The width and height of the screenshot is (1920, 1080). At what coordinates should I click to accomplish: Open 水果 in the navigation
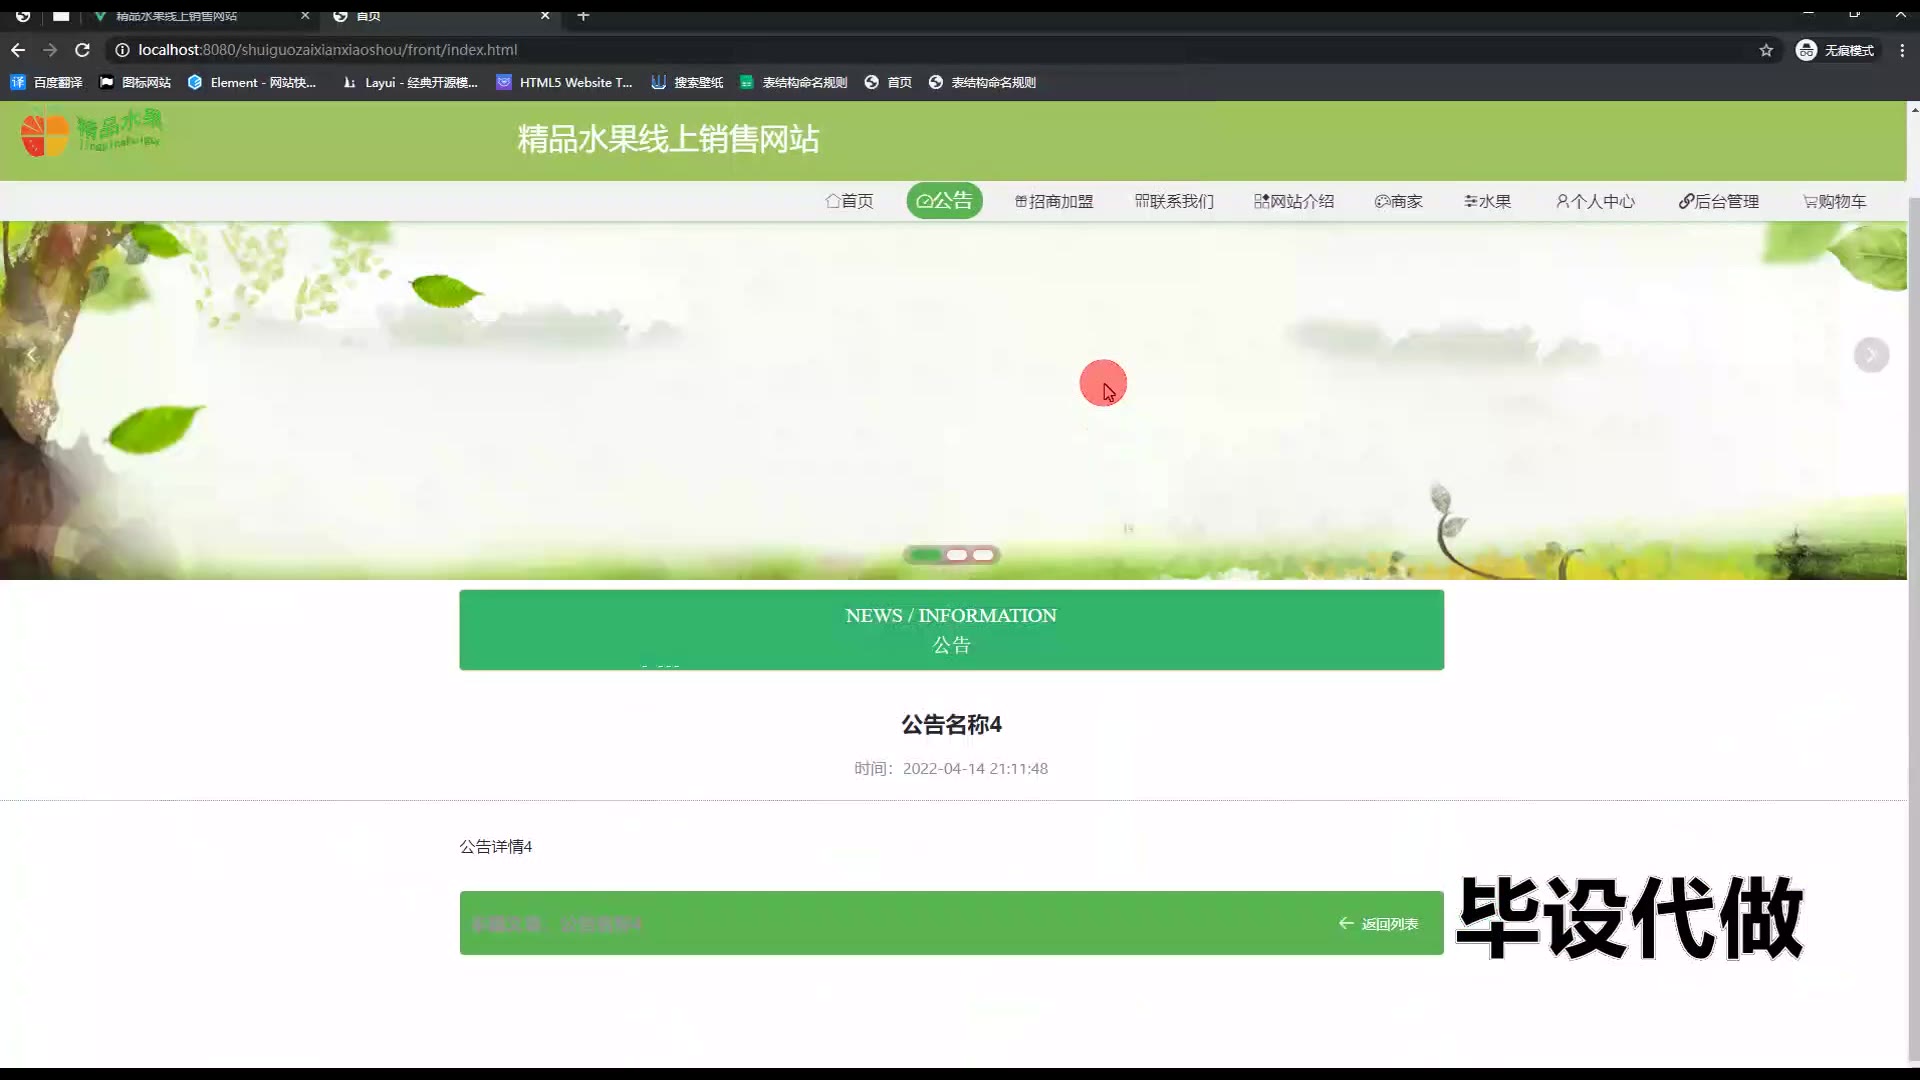[1487, 201]
